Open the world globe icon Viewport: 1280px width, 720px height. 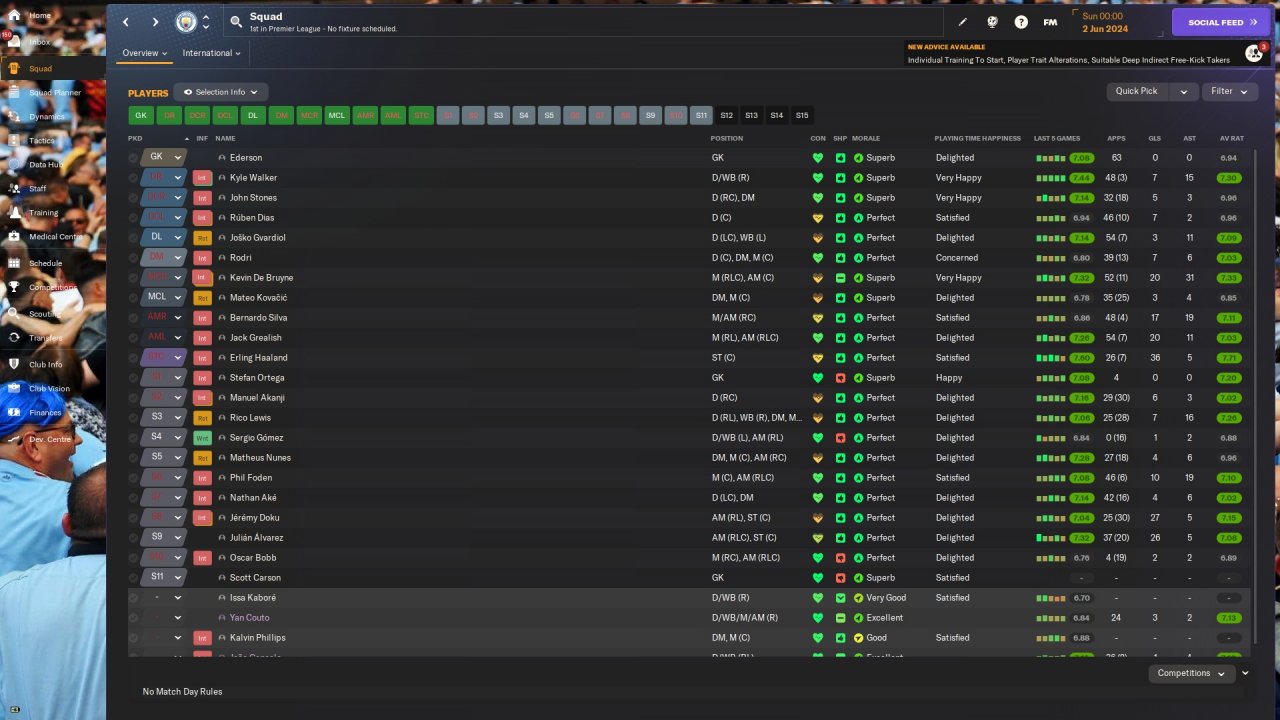992,22
